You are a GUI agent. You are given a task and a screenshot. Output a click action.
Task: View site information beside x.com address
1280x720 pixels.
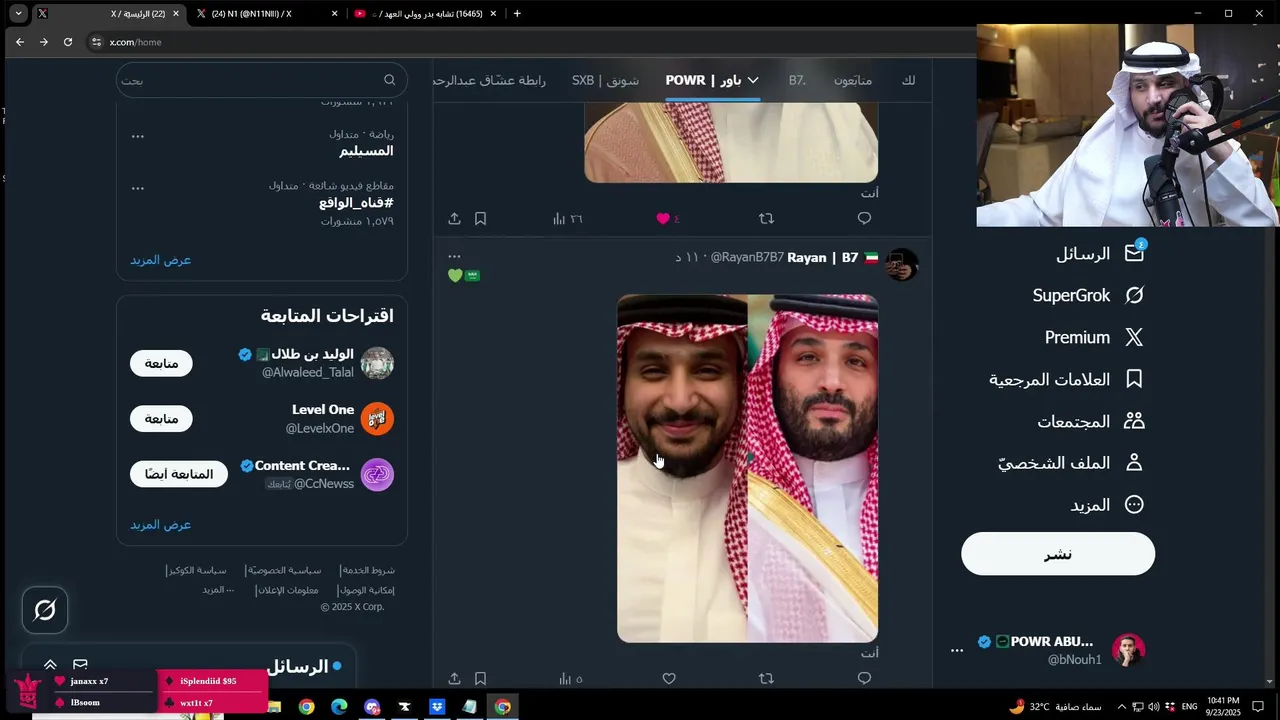tap(96, 42)
